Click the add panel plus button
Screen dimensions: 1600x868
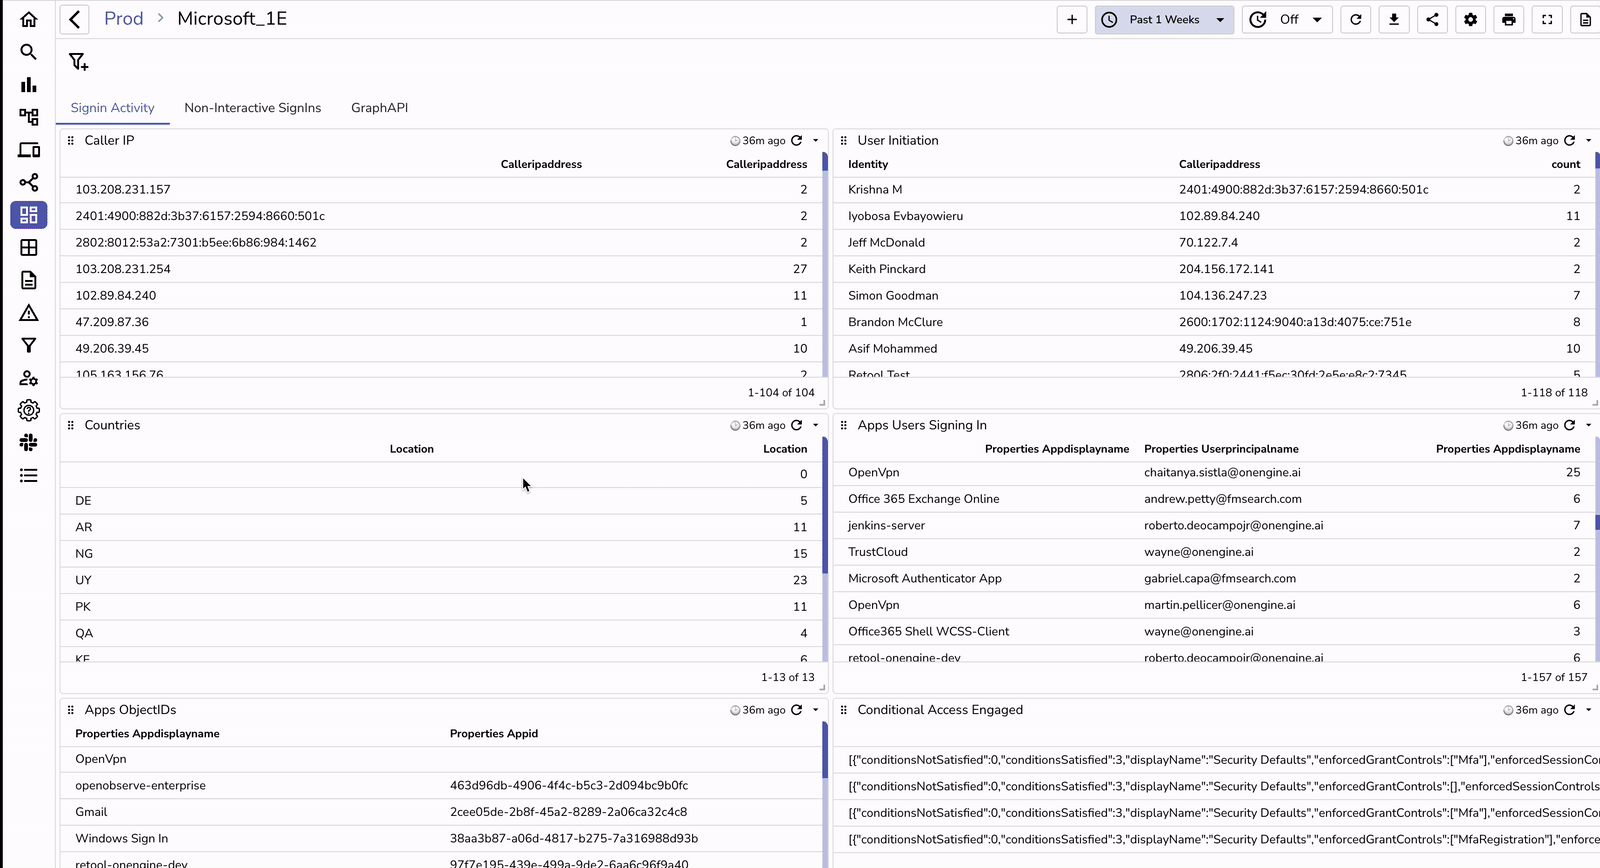(x=1072, y=19)
